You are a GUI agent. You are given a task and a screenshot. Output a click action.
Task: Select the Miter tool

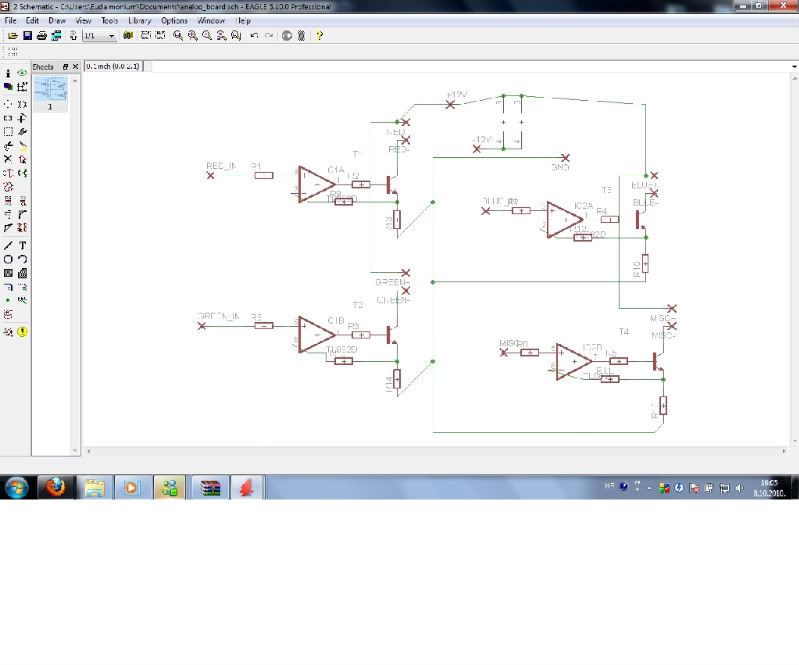[x=22, y=215]
